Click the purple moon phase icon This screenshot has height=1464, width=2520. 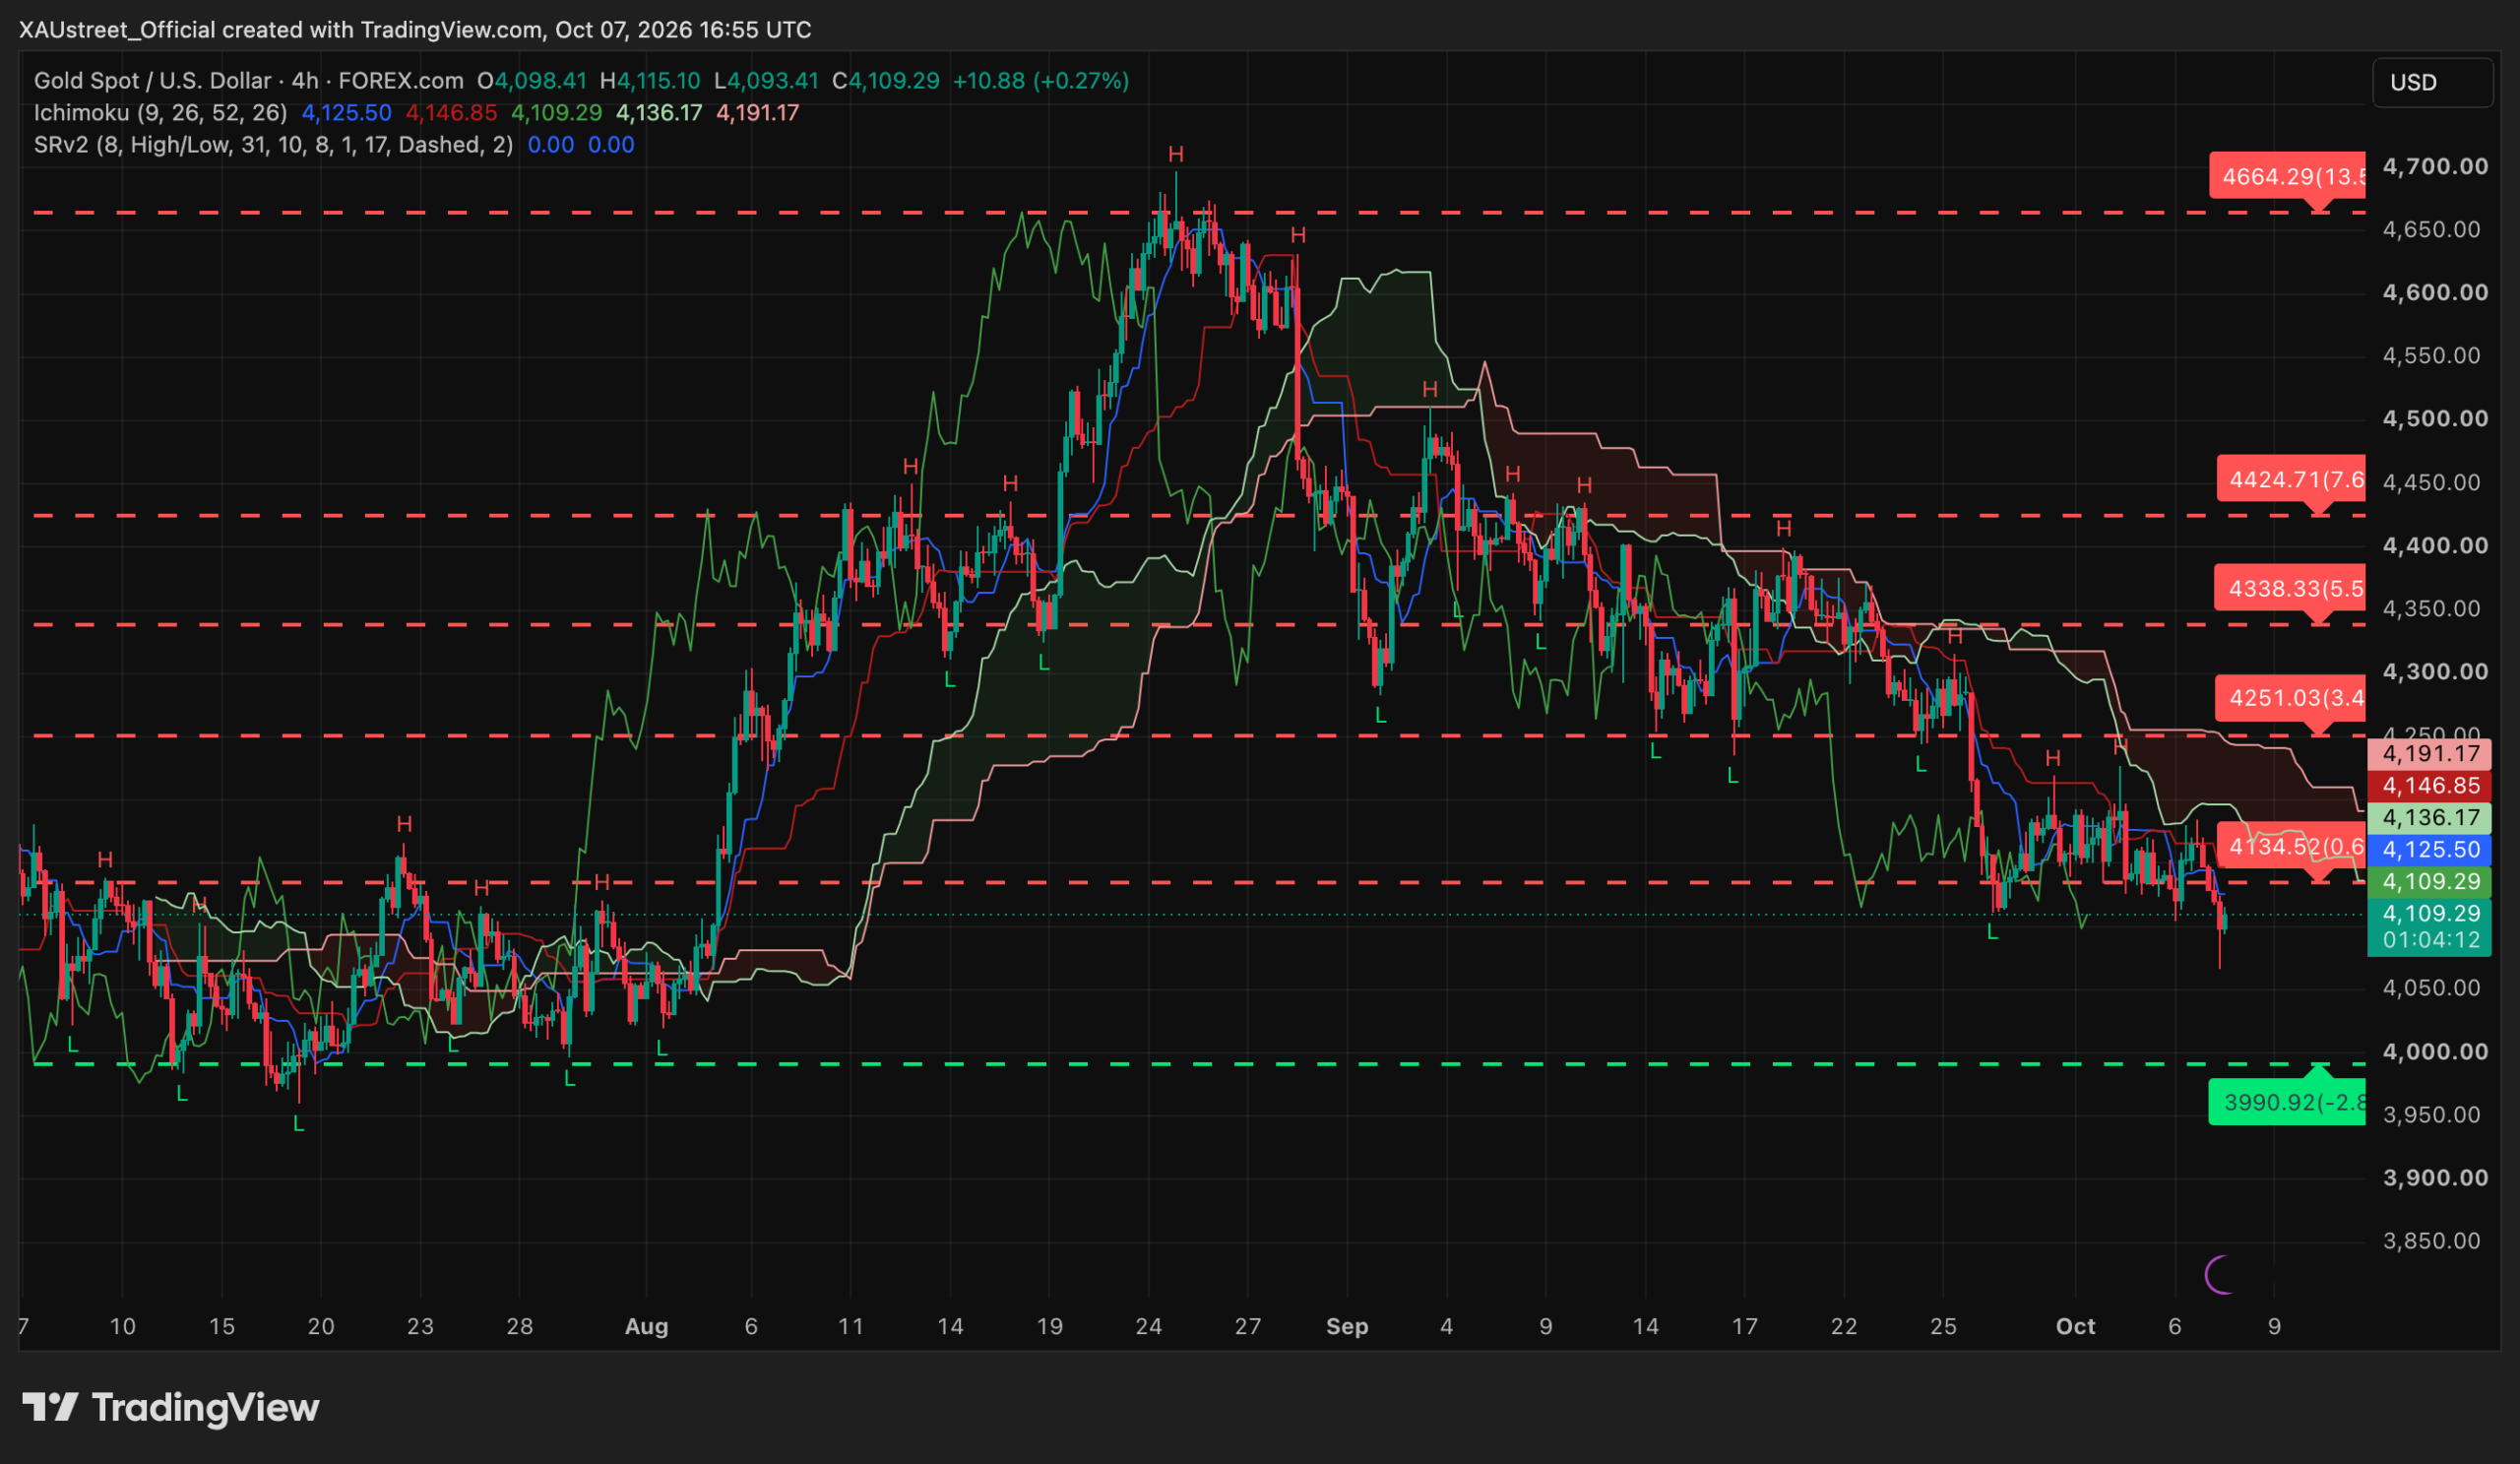click(2220, 1275)
